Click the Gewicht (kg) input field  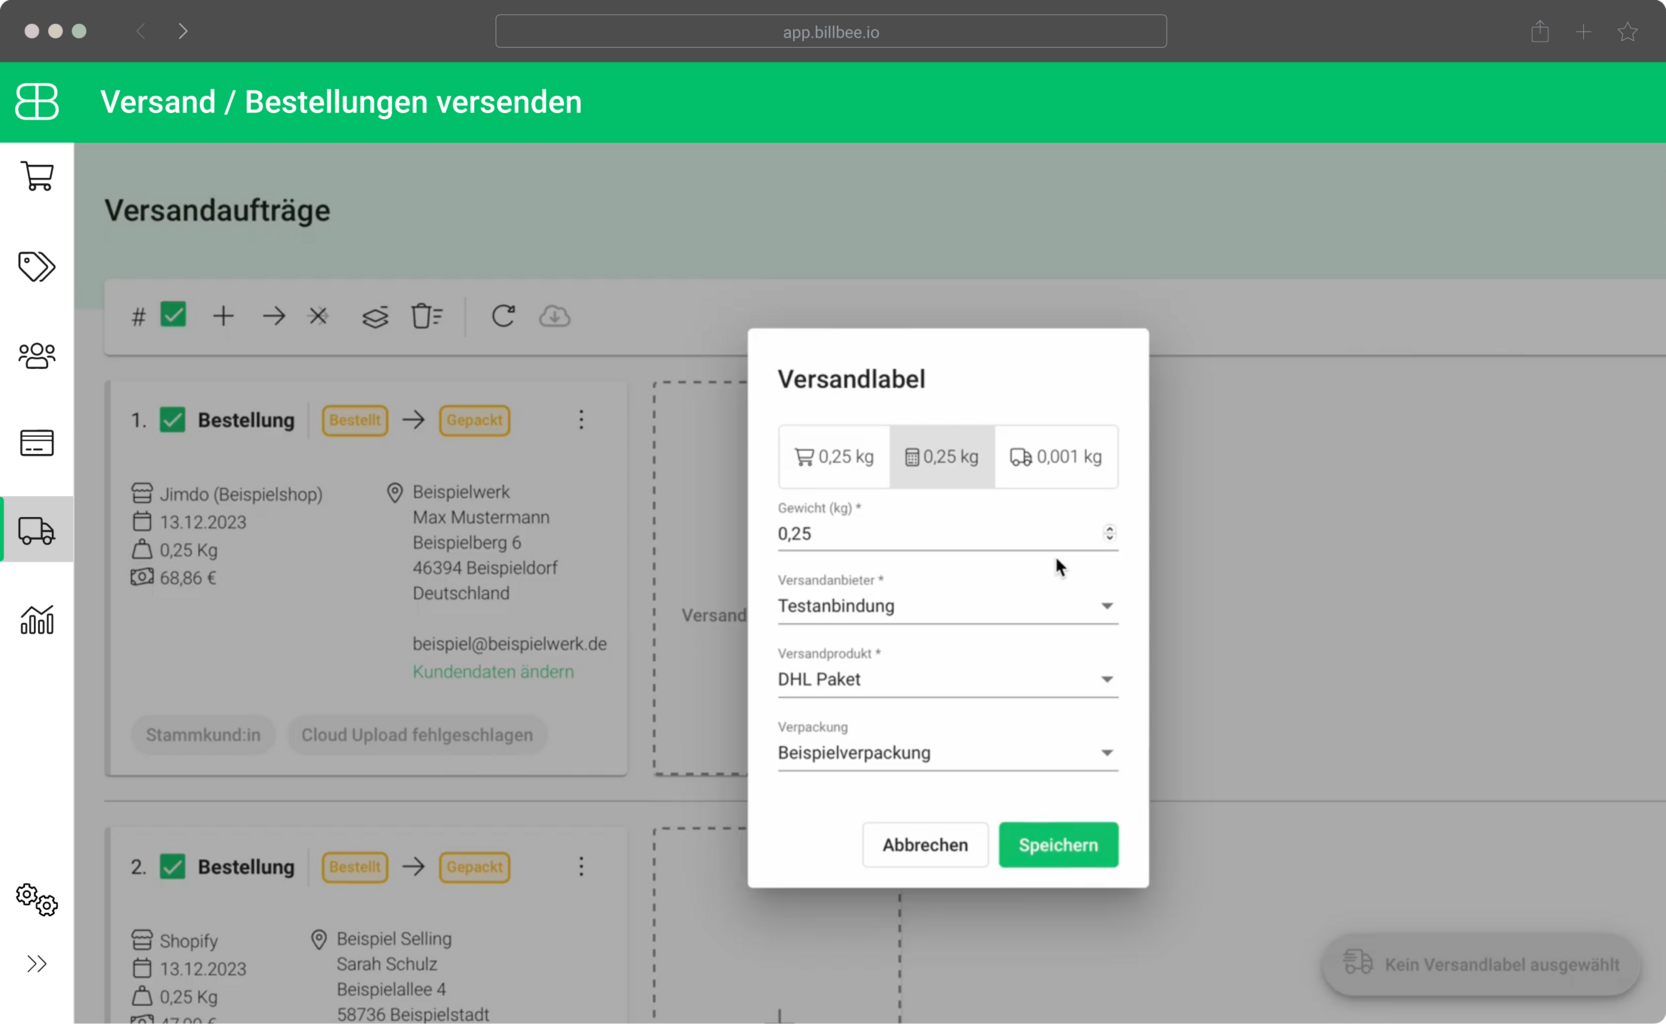(935, 534)
